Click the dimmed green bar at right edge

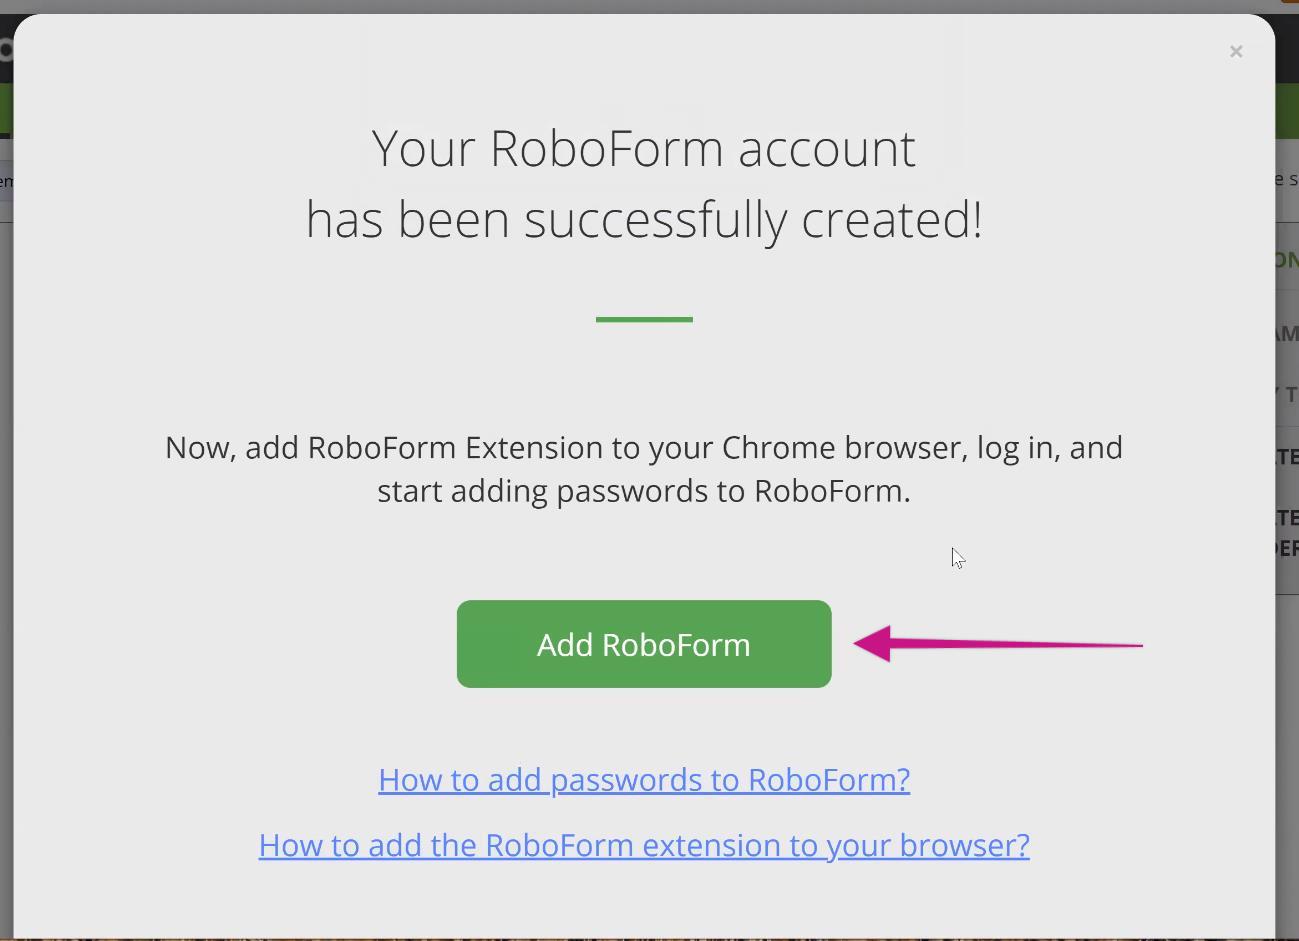1287,110
